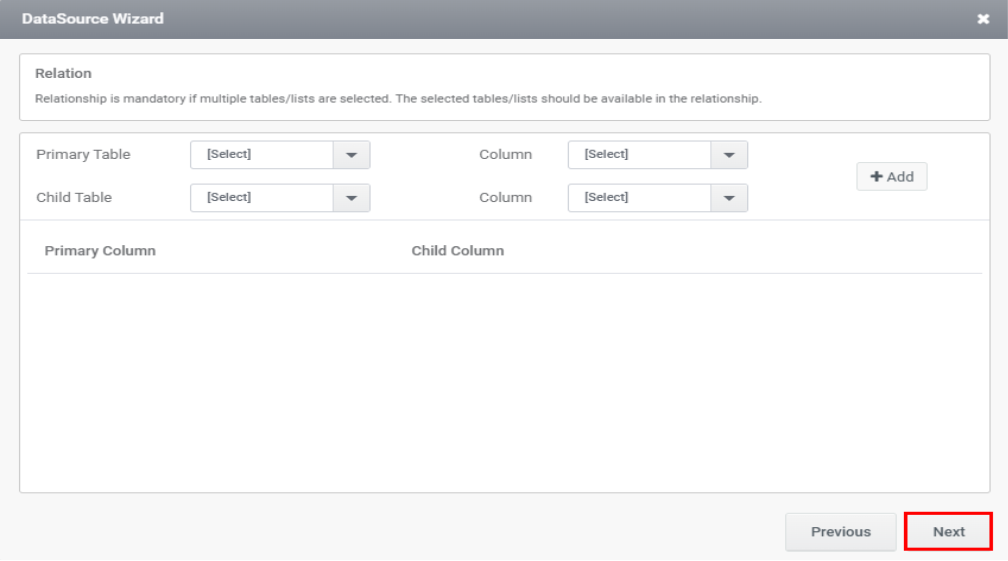Click the plus icon on Add button

876,177
